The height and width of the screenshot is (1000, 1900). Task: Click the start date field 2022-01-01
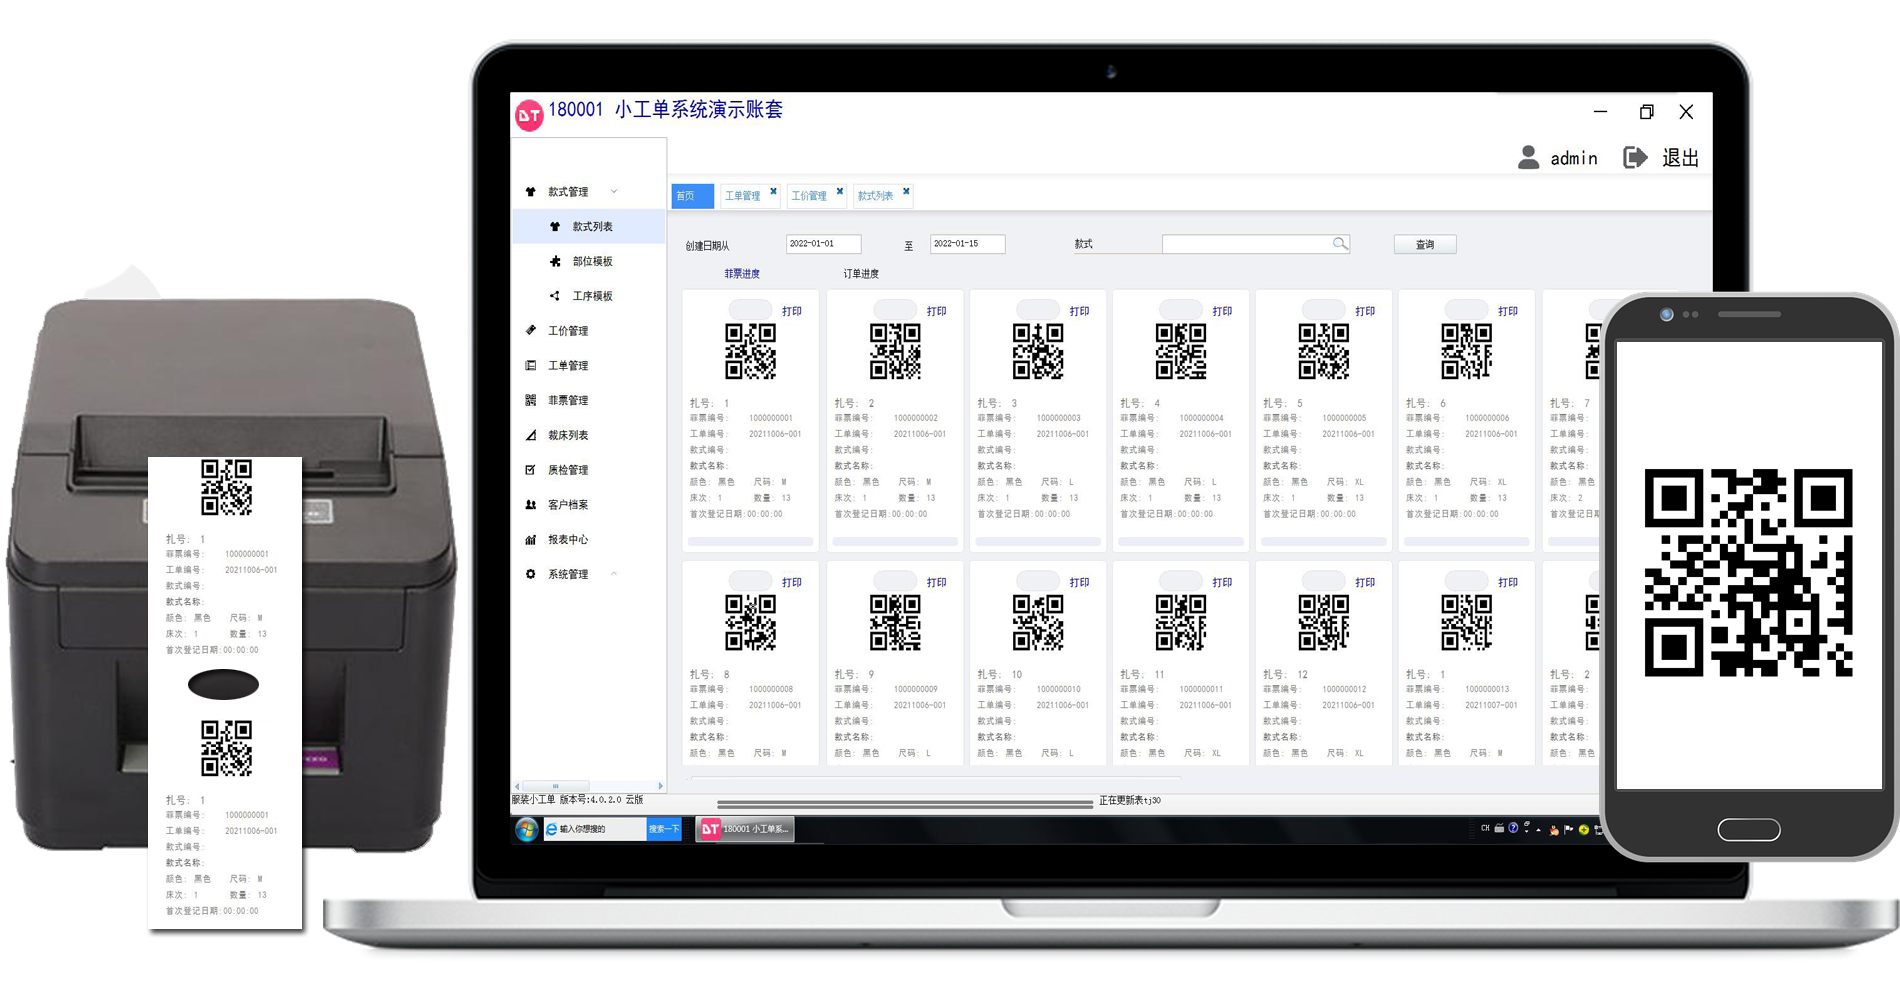pyautogui.click(x=823, y=244)
